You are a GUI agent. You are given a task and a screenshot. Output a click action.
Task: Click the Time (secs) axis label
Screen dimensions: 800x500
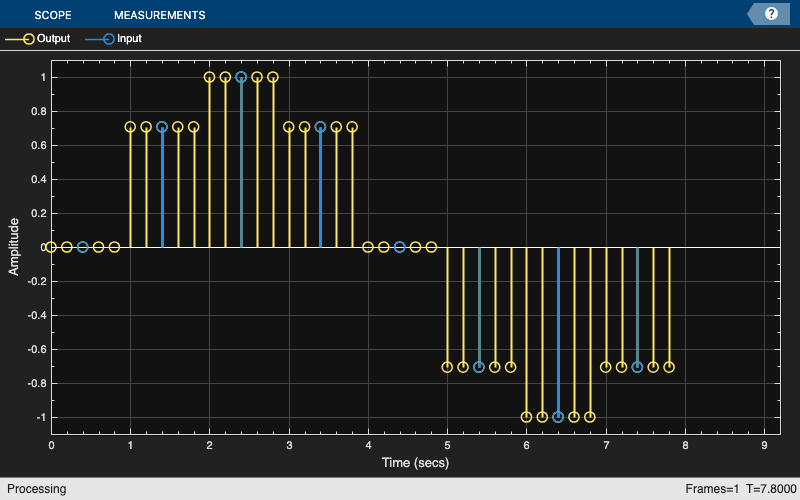tap(415, 463)
